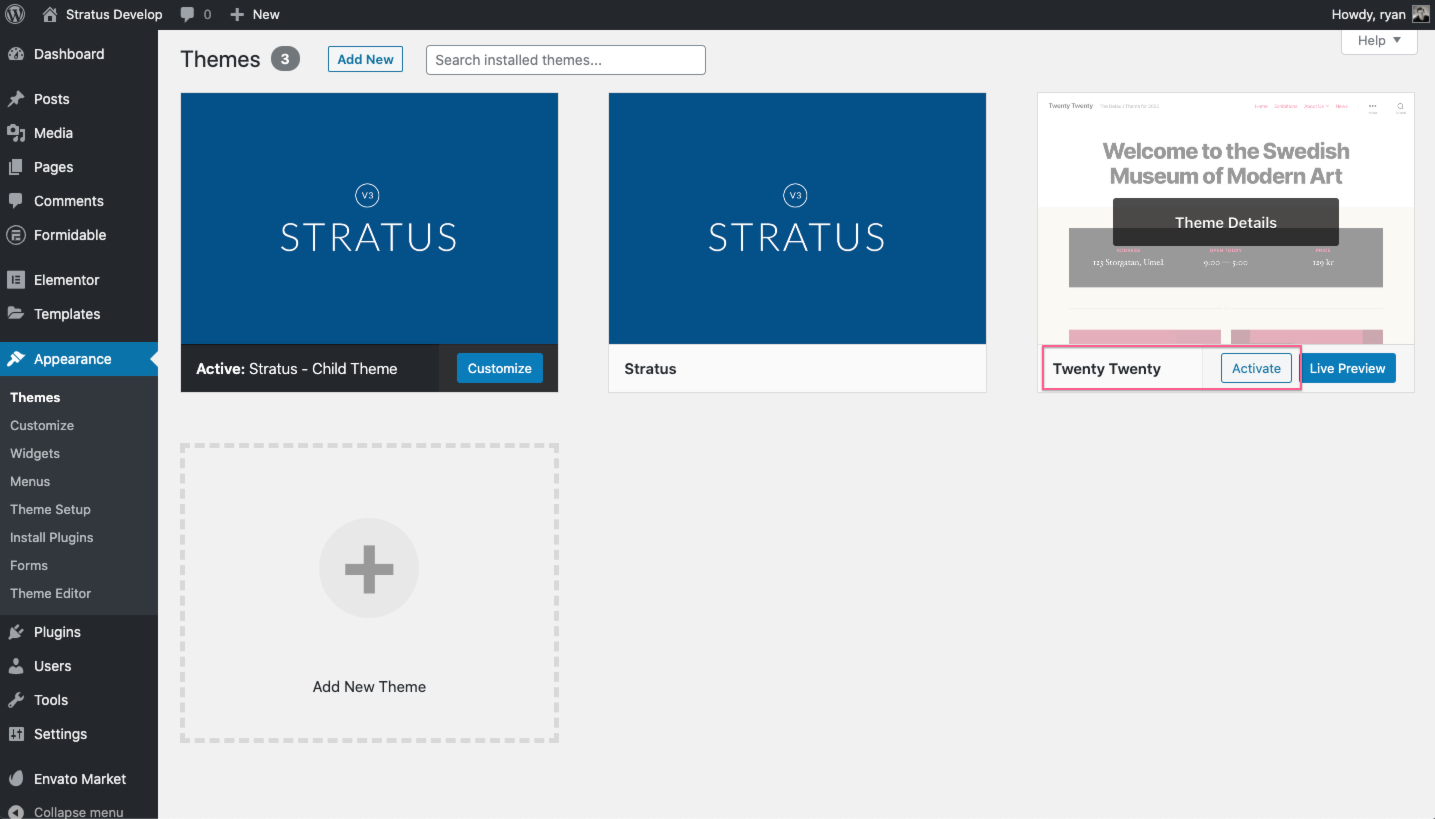Click the blue Customize button on active theme
Screen dimensions: 1435x819
click(x=500, y=368)
